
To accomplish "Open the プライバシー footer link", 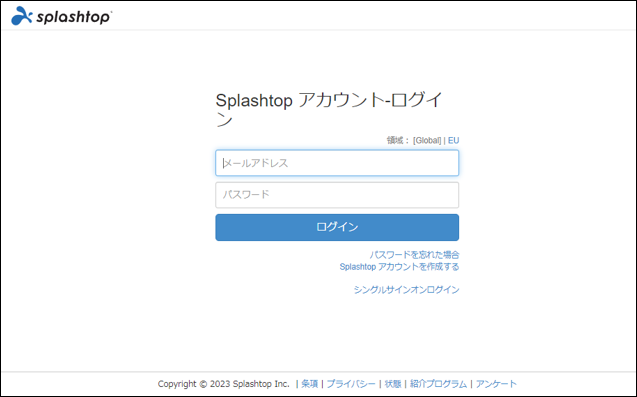I will click(351, 384).
